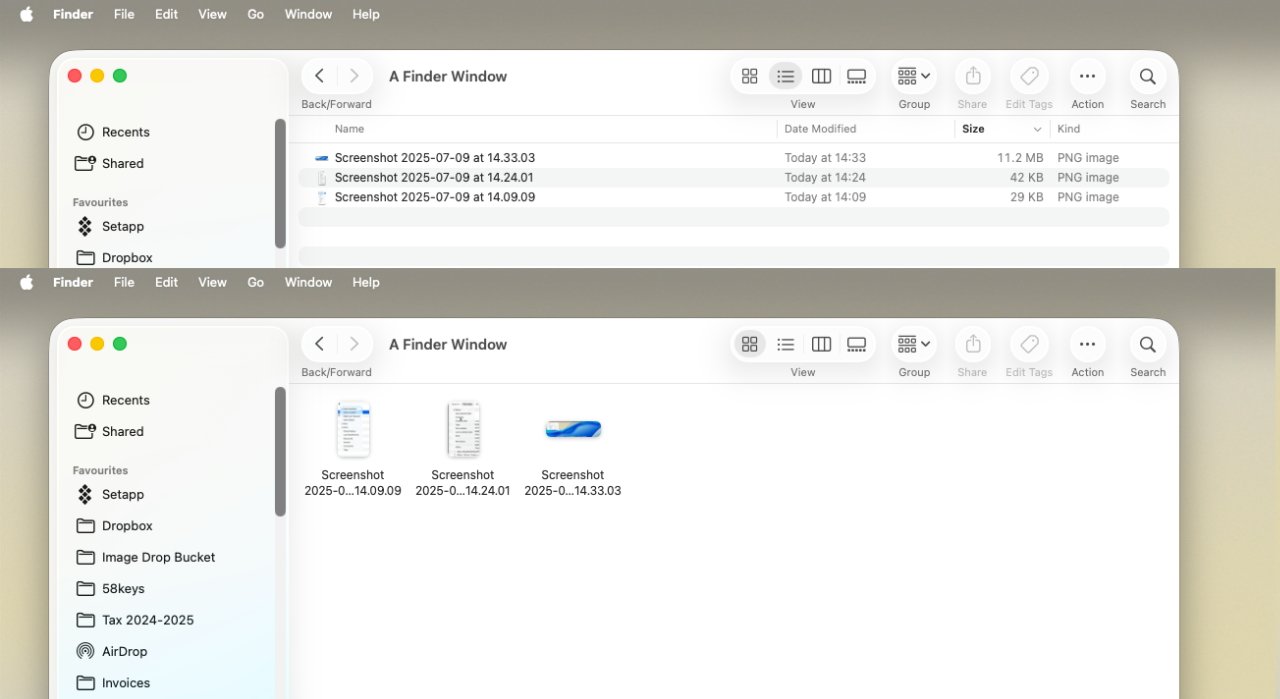Click Search magnifier in icon-view window

(1147, 344)
